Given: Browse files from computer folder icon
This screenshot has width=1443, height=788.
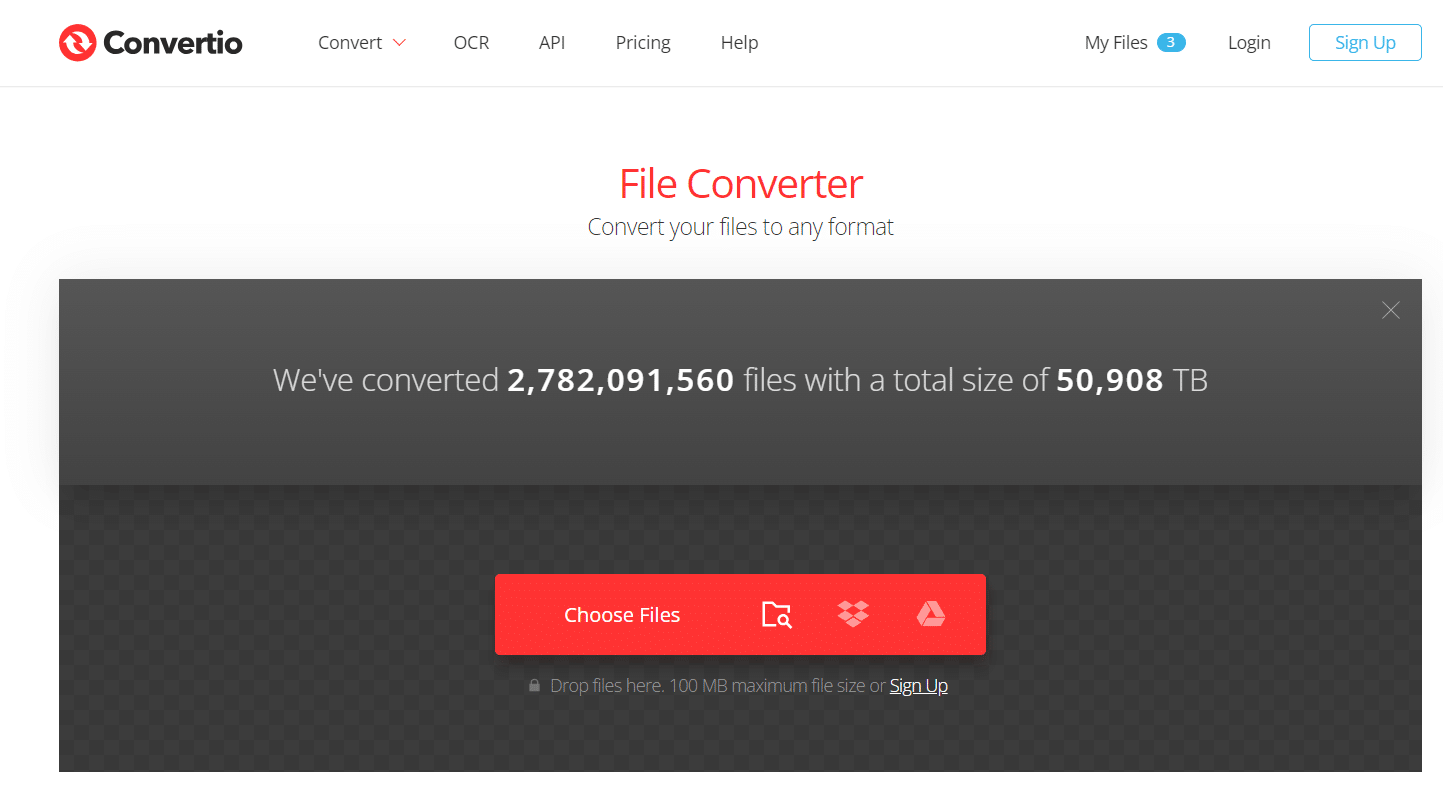Looking at the screenshot, I should tap(777, 615).
